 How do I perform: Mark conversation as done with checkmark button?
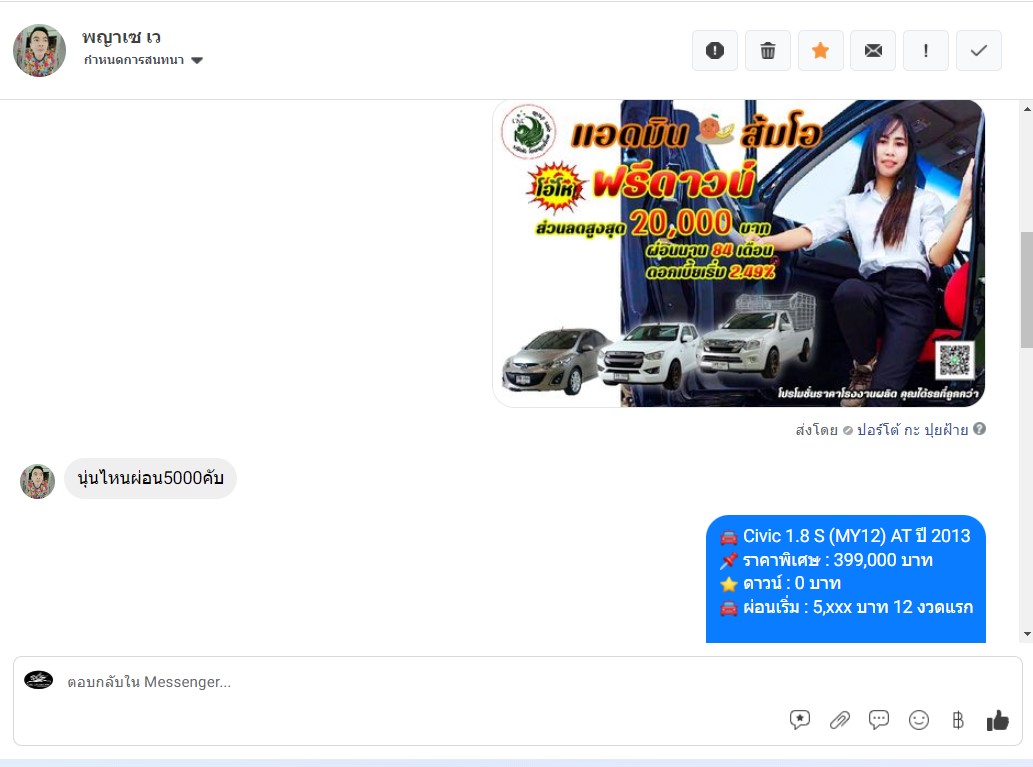(979, 50)
